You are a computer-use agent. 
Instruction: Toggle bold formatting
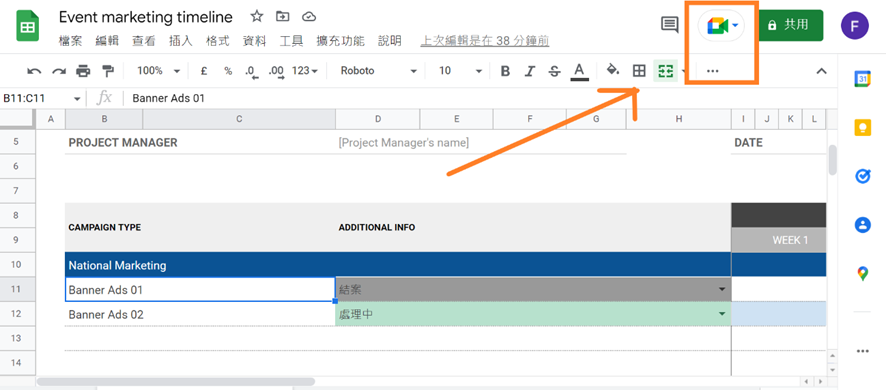click(505, 71)
